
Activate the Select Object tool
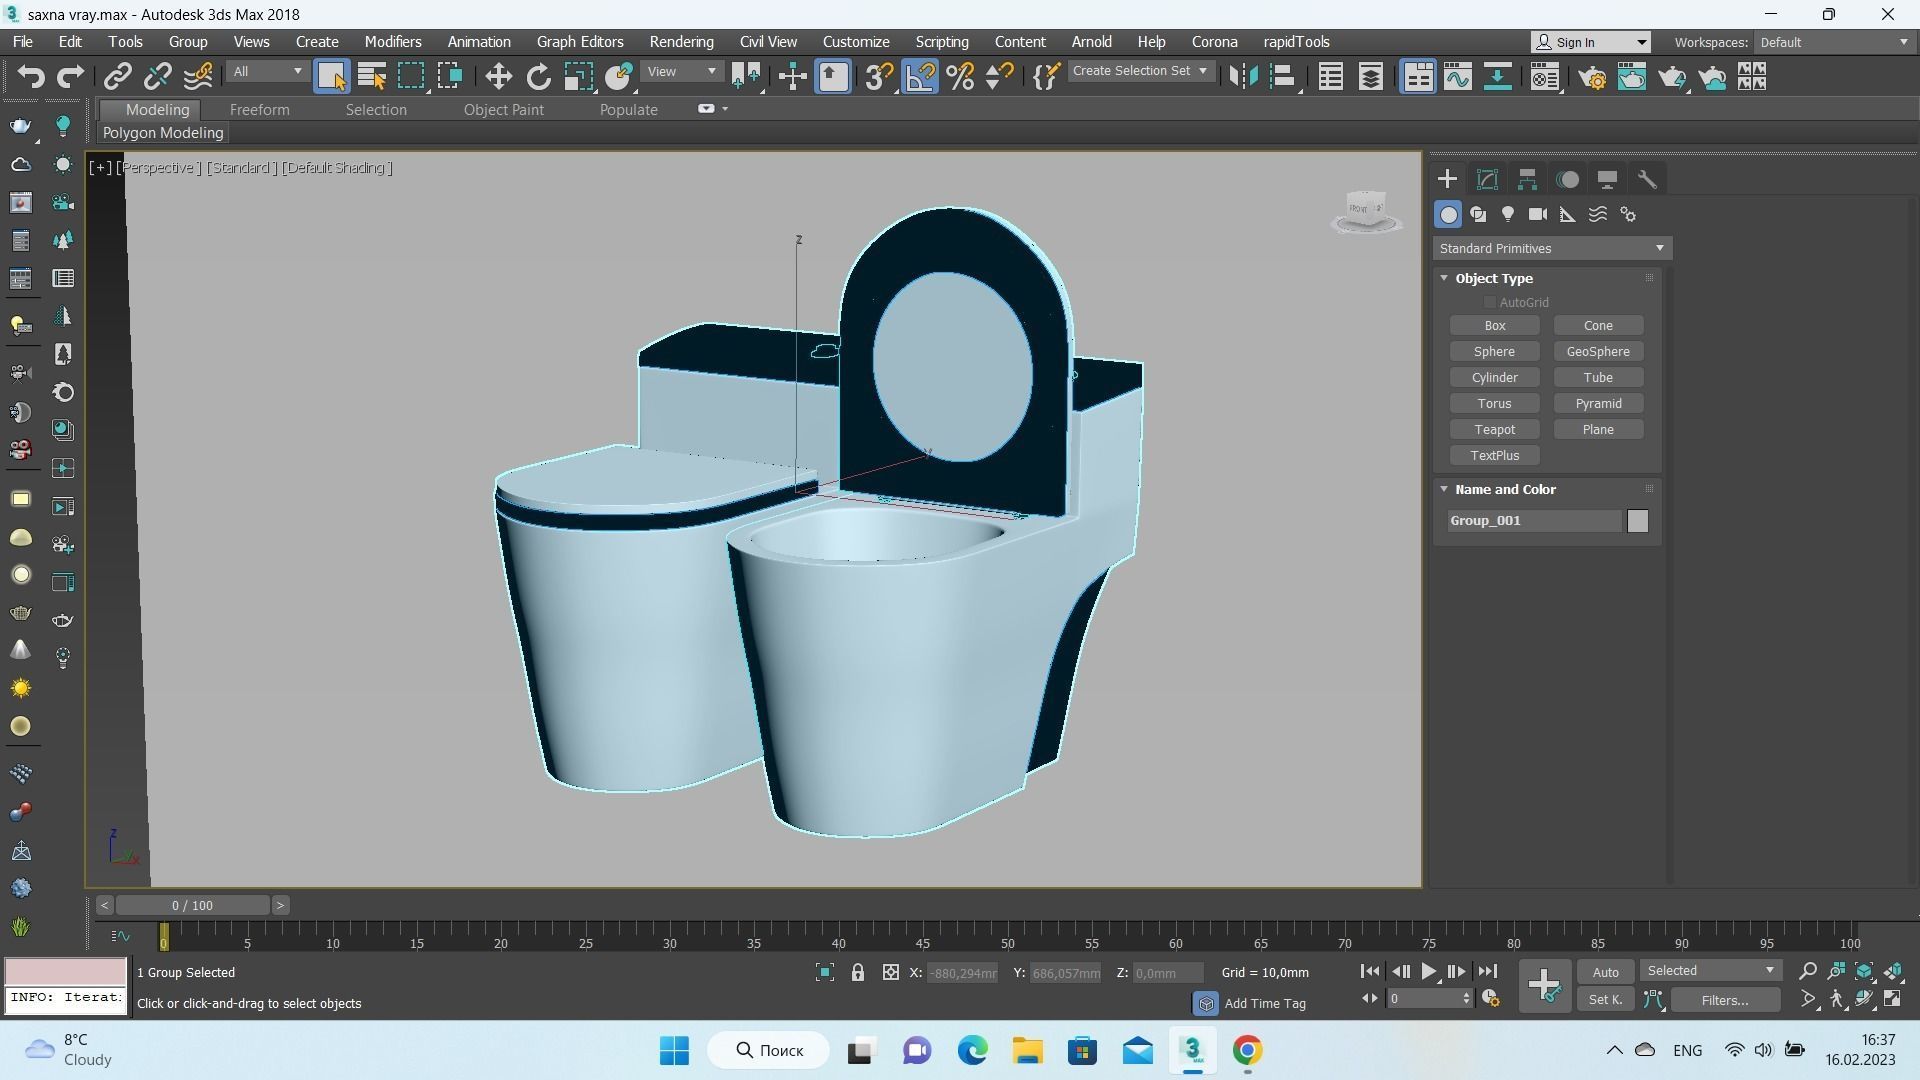[x=331, y=77]
